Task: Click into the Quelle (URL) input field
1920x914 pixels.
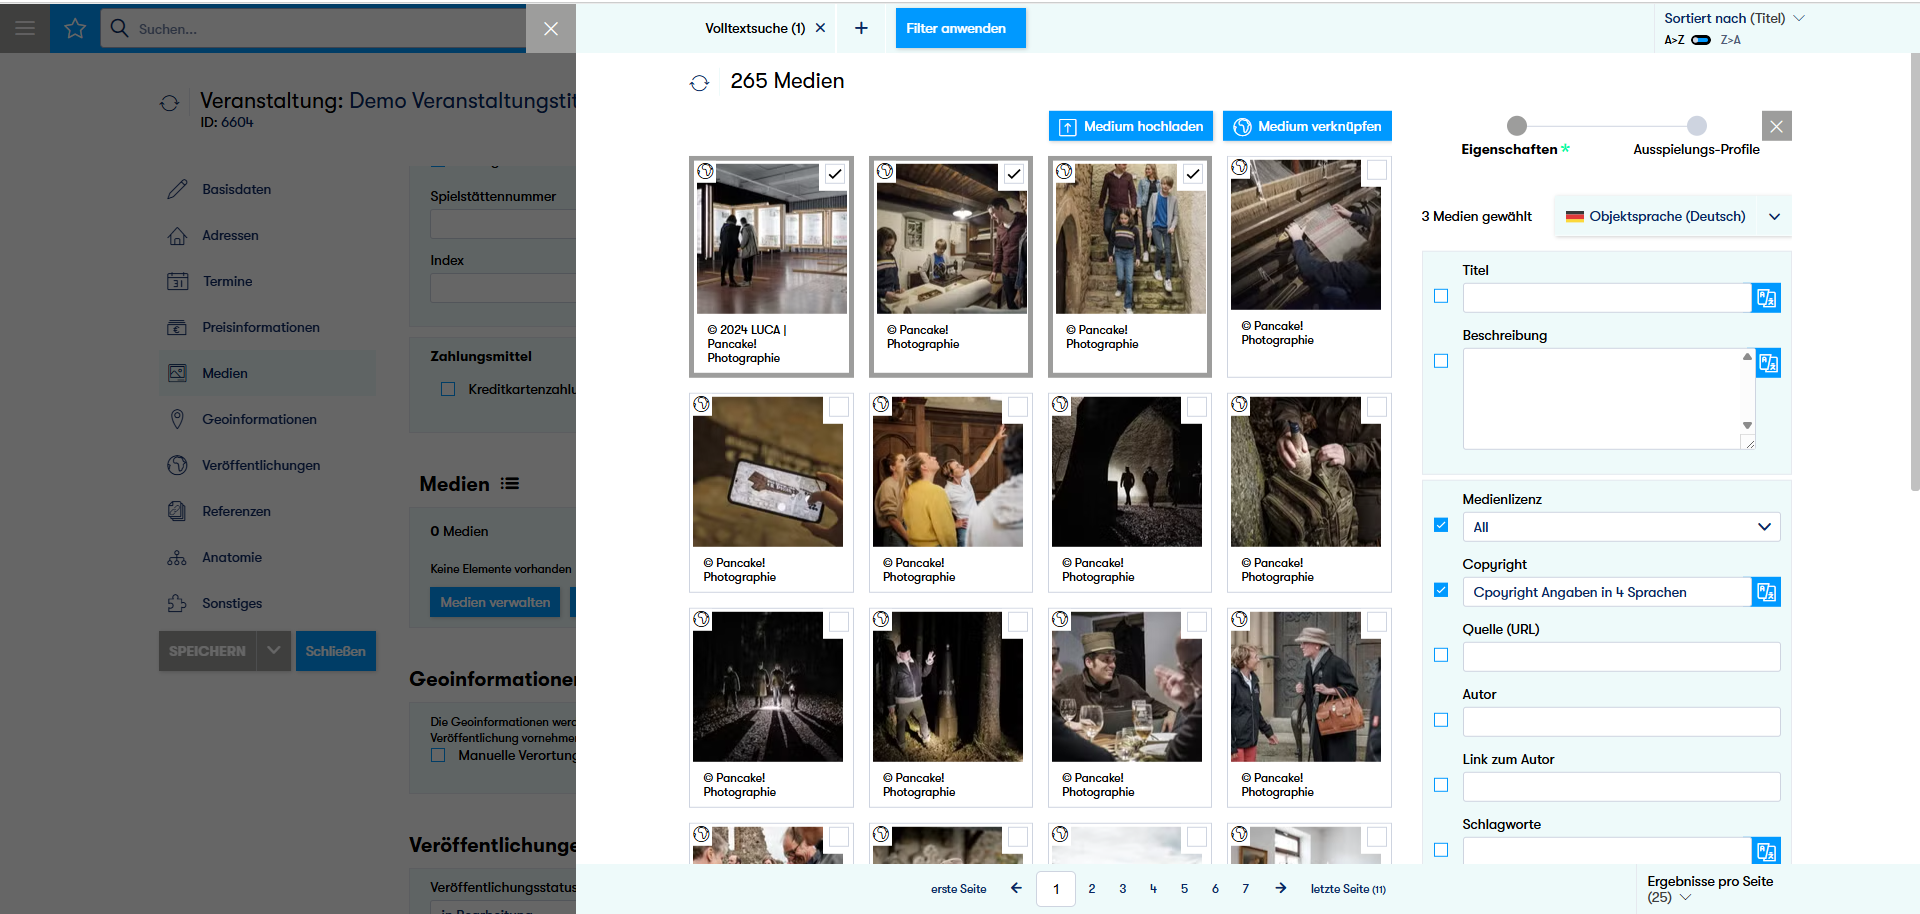Action: (x=1620, y=657)
